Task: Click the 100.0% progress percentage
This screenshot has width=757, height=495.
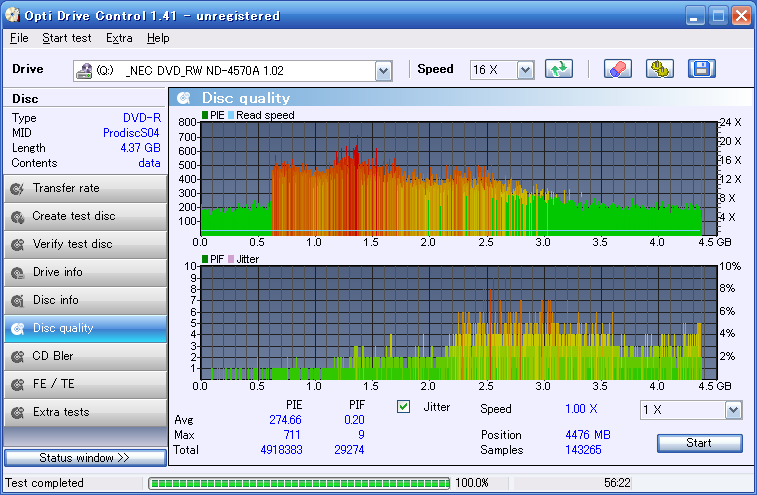Action: coord(472,483)
